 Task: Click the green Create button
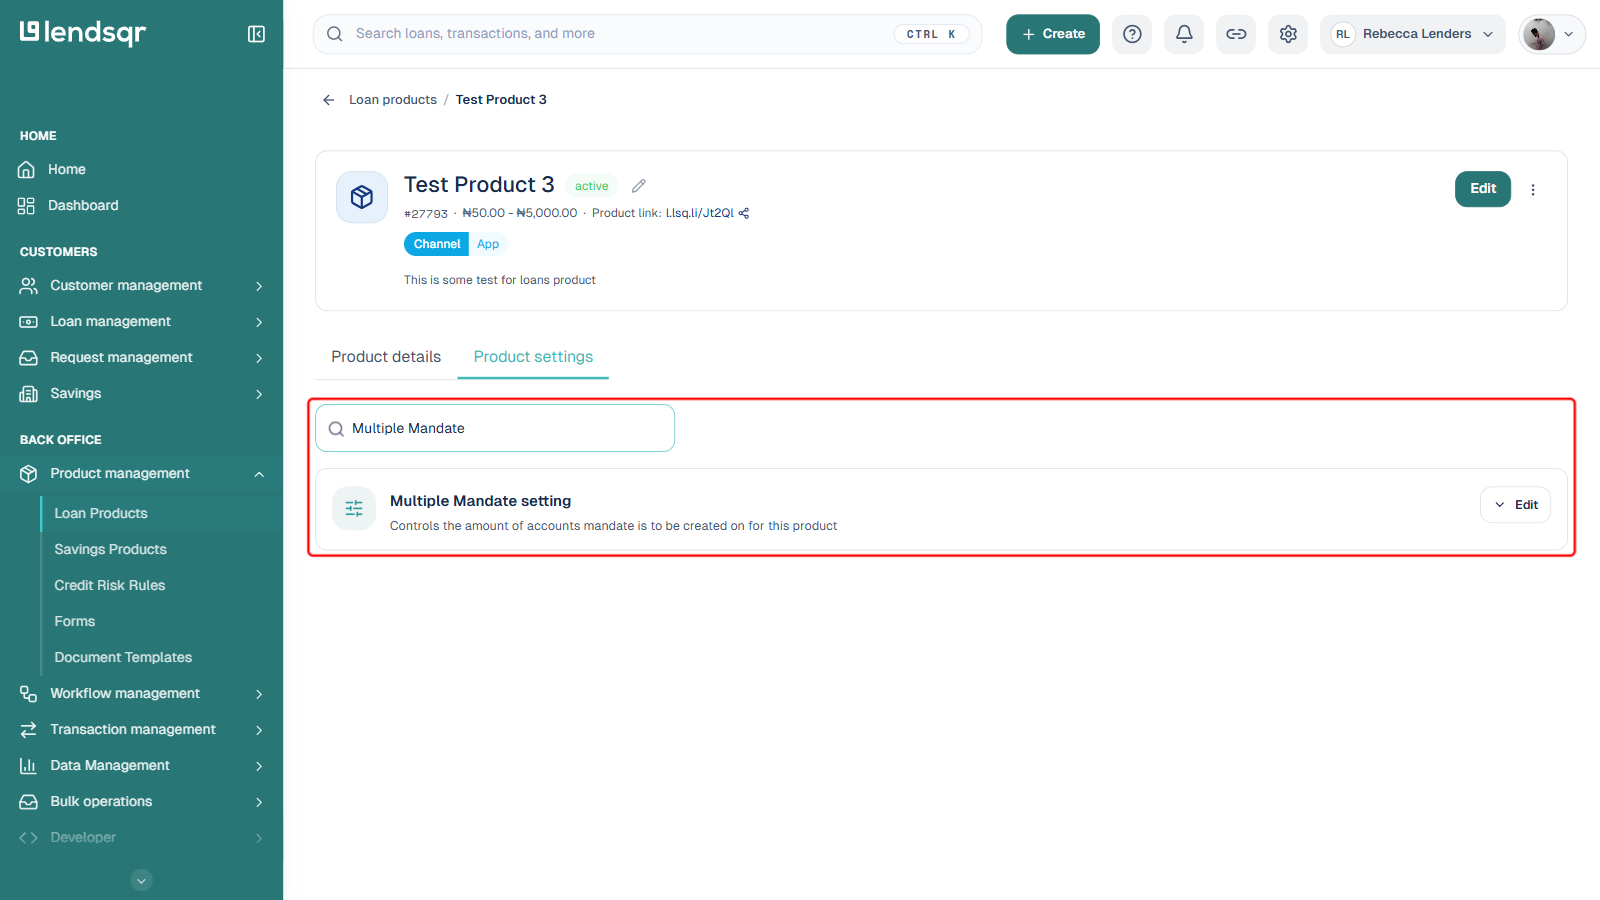click(x=1053, y=34)
